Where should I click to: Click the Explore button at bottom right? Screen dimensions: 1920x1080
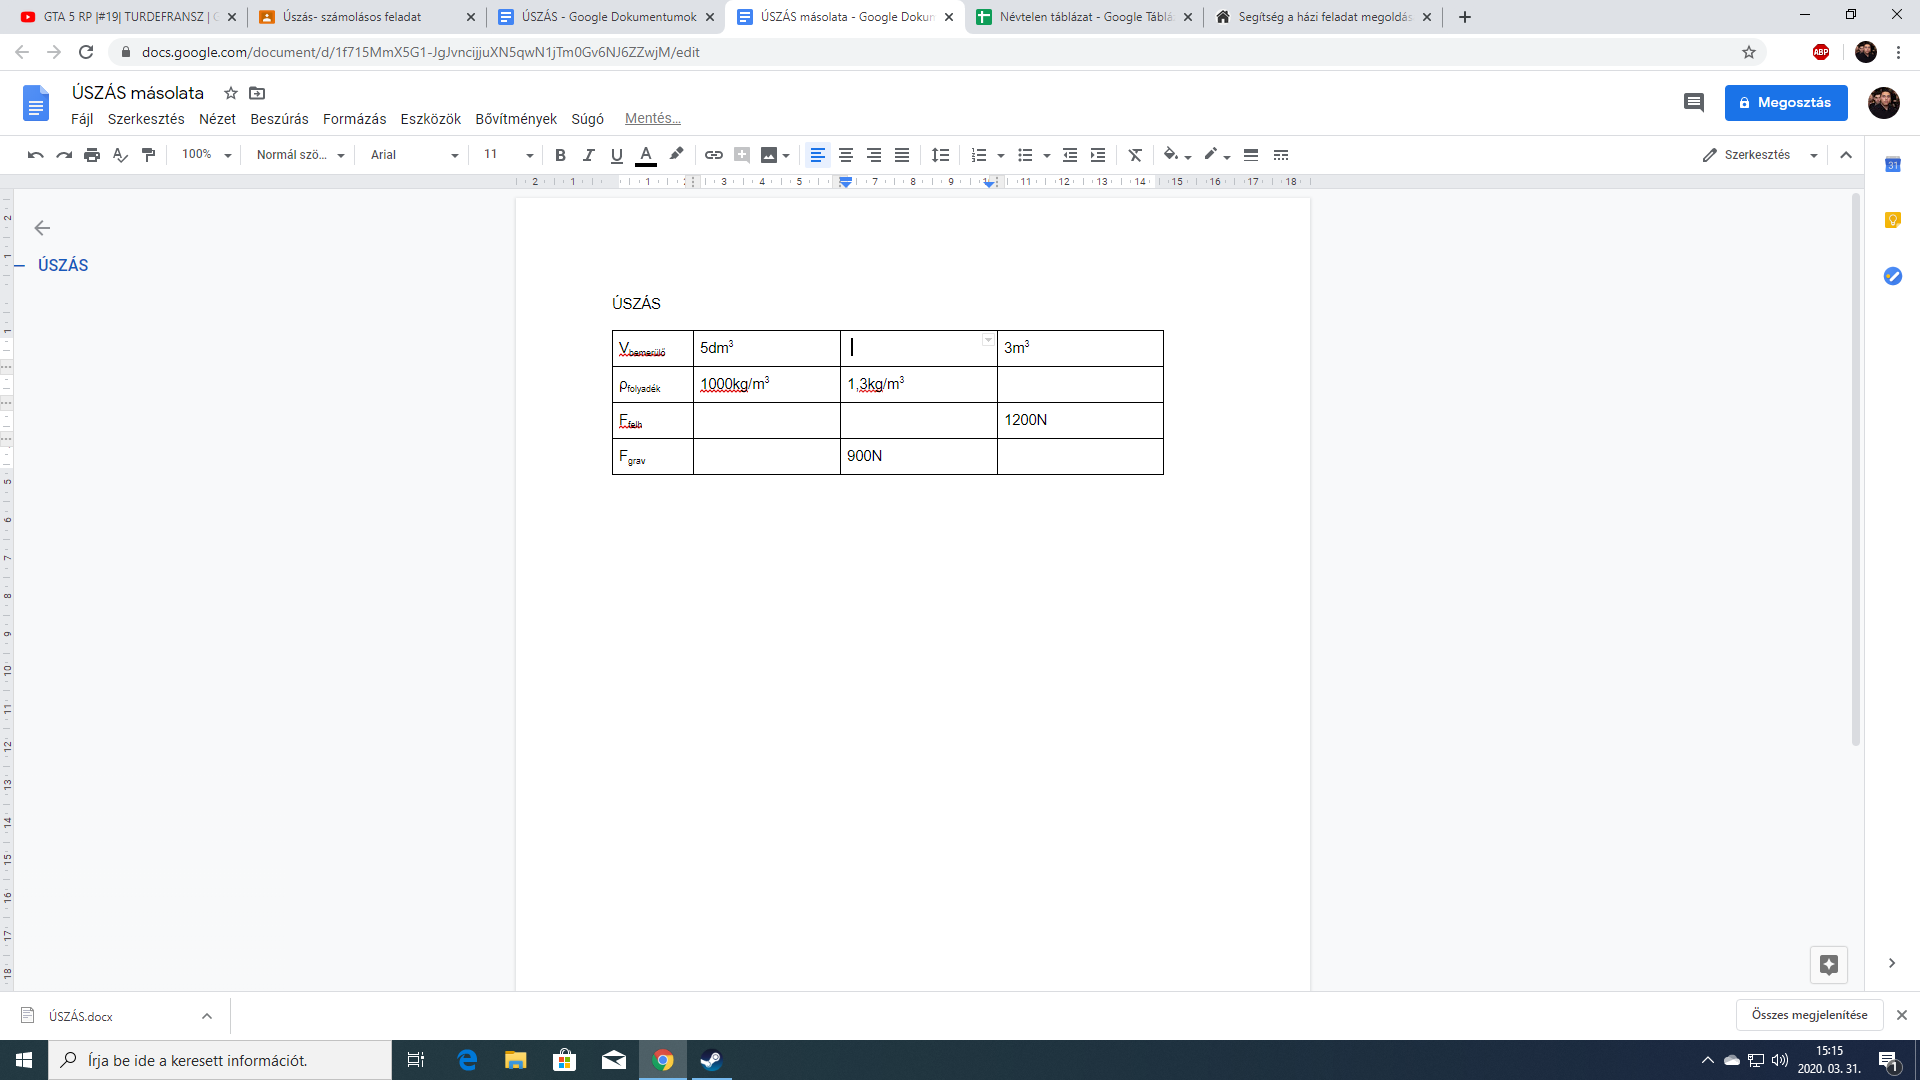pos(1828,964)
